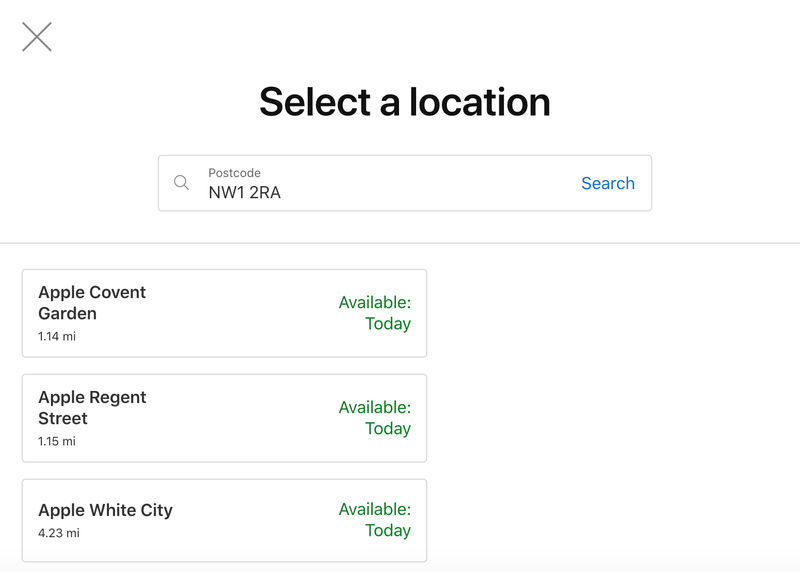Viewport: 800px width, 572px height.
Task: Click the blue Search link
Action: pos(608,183)
